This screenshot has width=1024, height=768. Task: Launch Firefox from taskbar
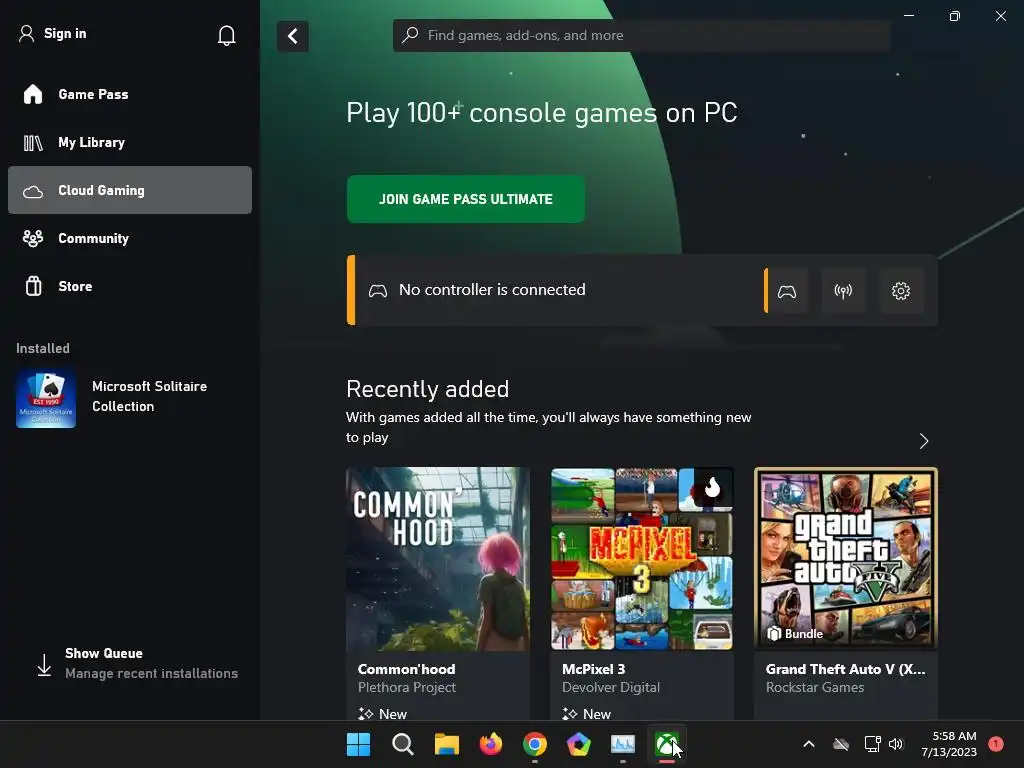click(x=490, y=744)
